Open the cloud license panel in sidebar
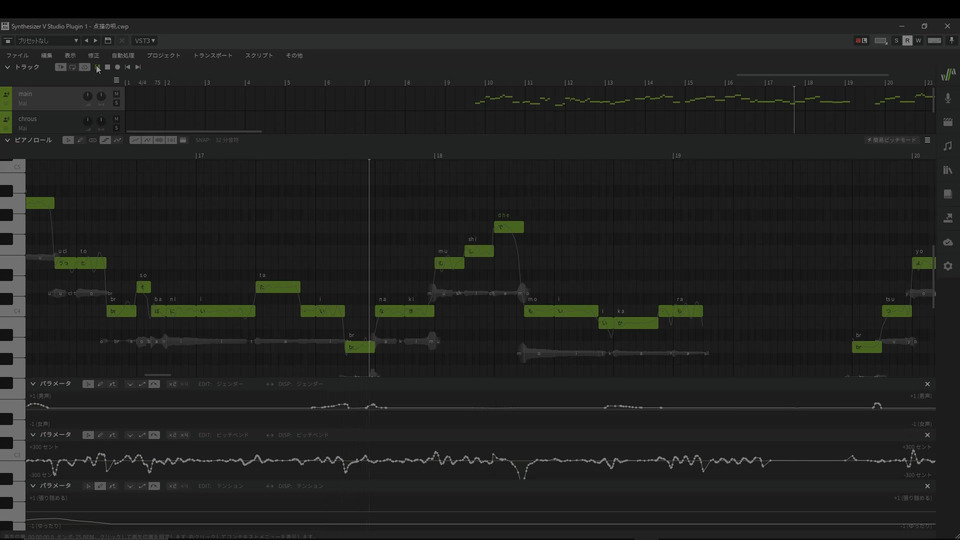The image size is (960, 540). pyautogui.click(x=948, y=242)
